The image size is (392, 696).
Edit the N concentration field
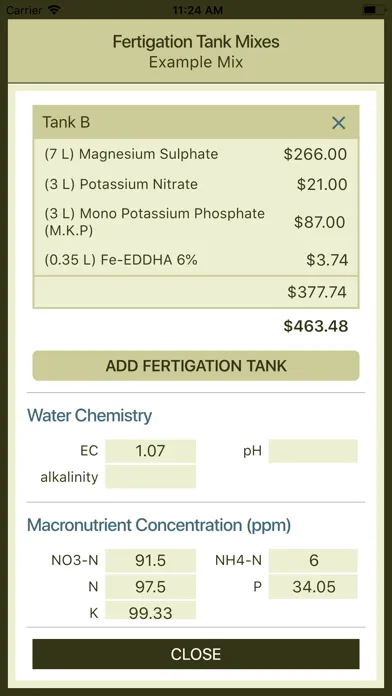[150, 587]
